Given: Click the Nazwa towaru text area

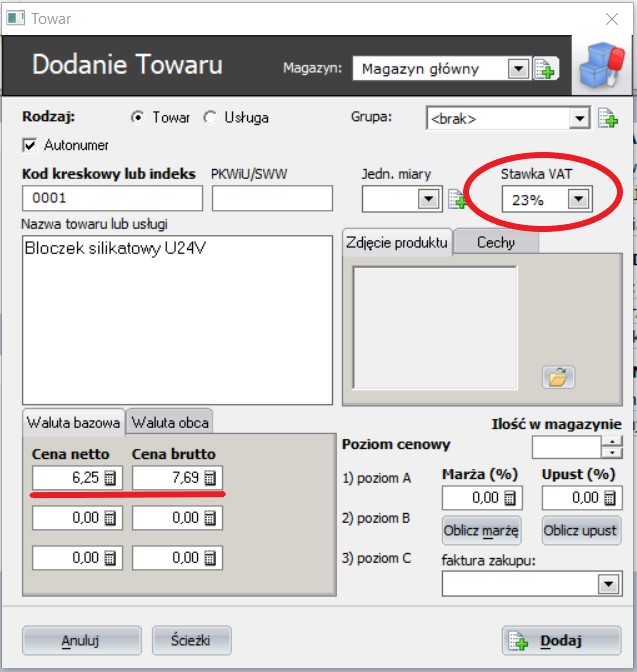Looking at the screenshot, I should 177,320.
